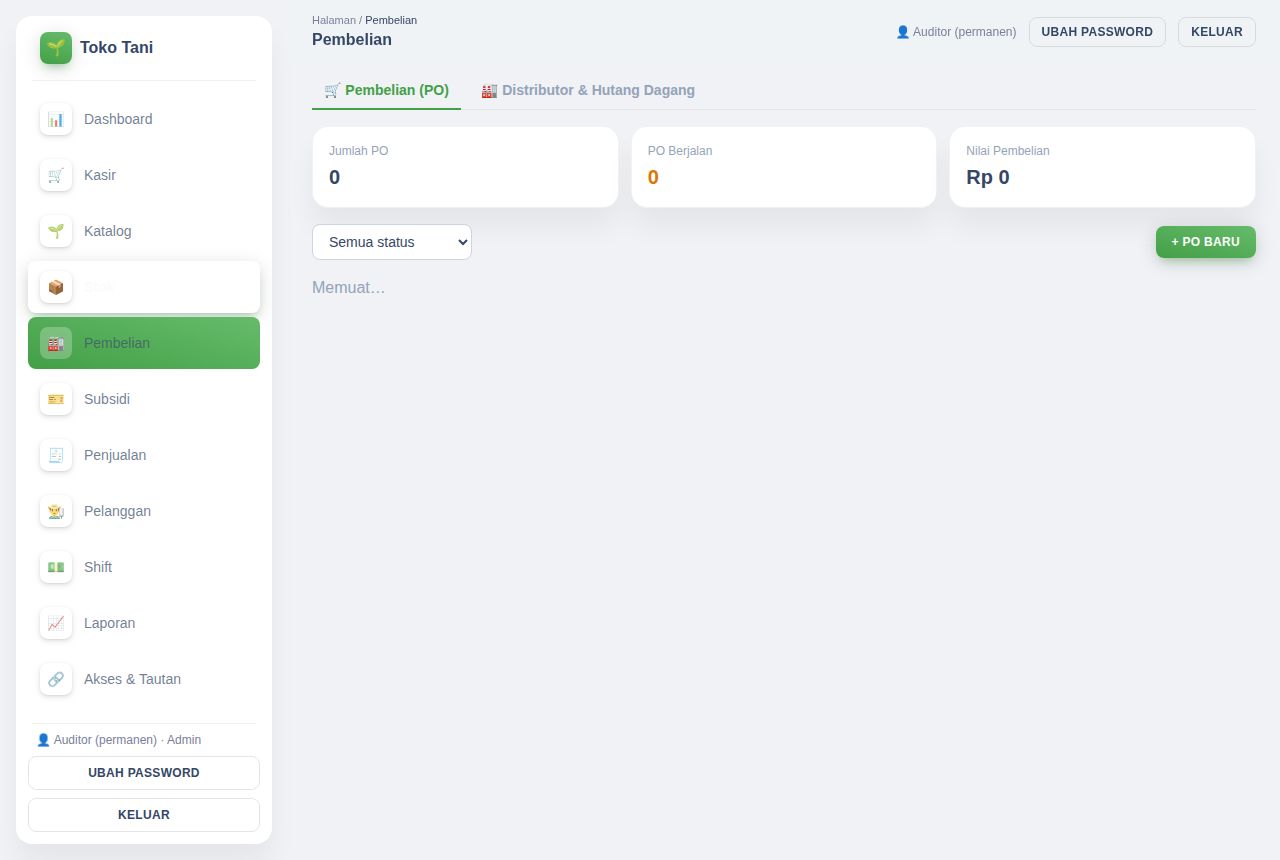This screenshot has width=1280, height=860.
Task: Open Laporan via the trend chart icon
Action: click(x=56, y=623)
